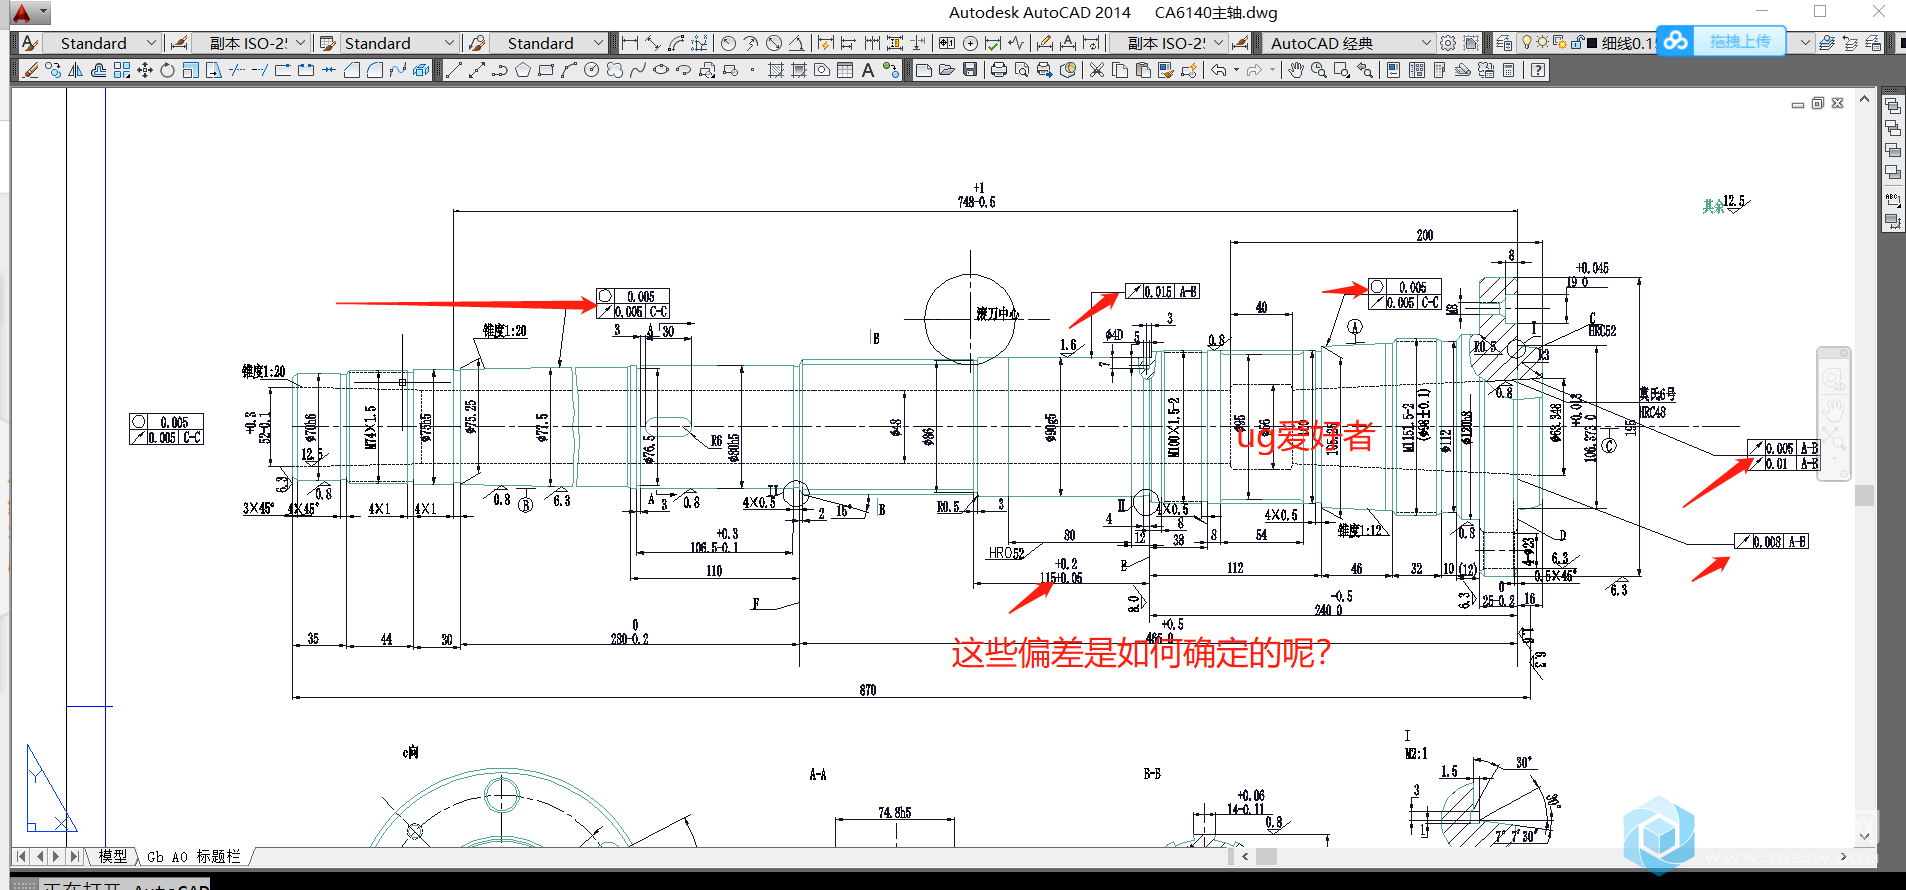Viewport: 1906px width, 890px height.
Task: Open the Help question mark icon
Action: pos(1538,70)
